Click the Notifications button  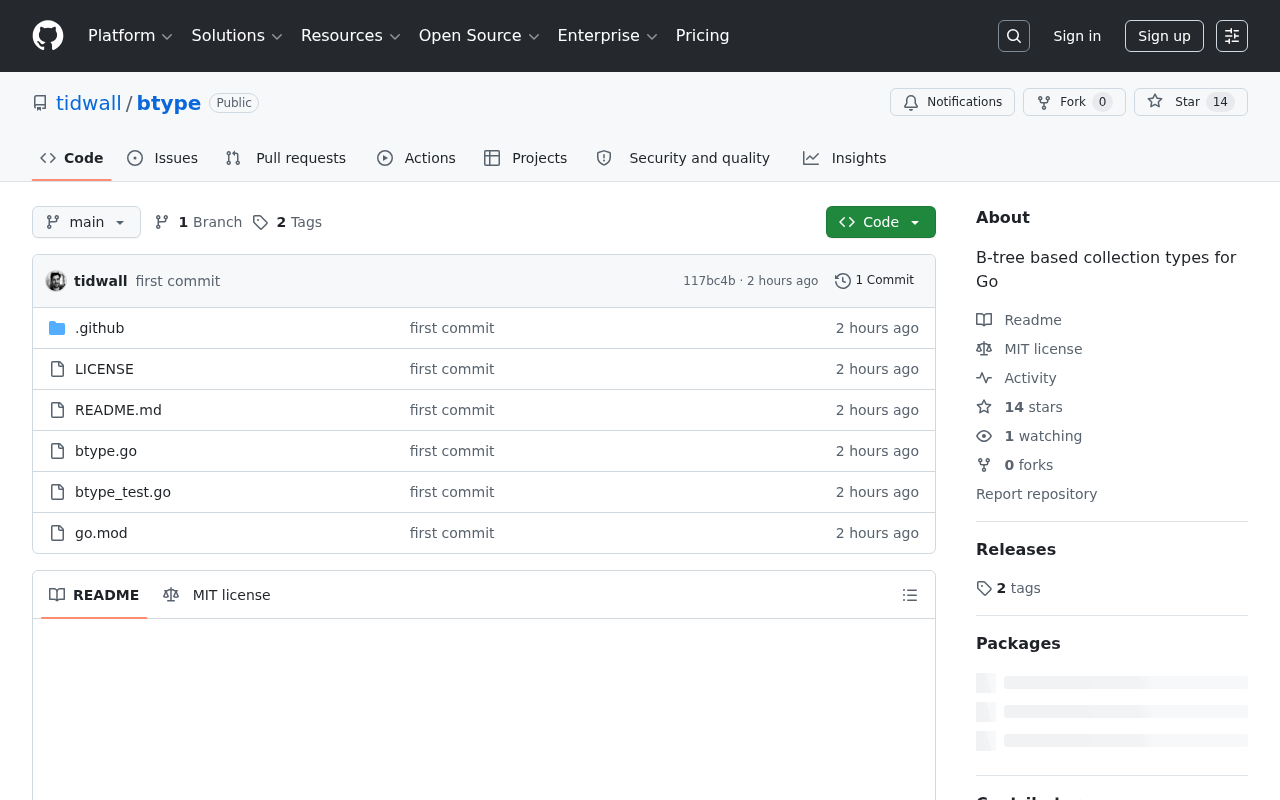(952, 102)
